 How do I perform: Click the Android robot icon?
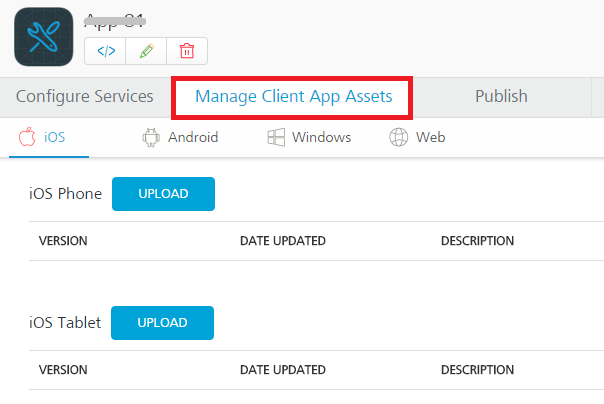(151, 137)
